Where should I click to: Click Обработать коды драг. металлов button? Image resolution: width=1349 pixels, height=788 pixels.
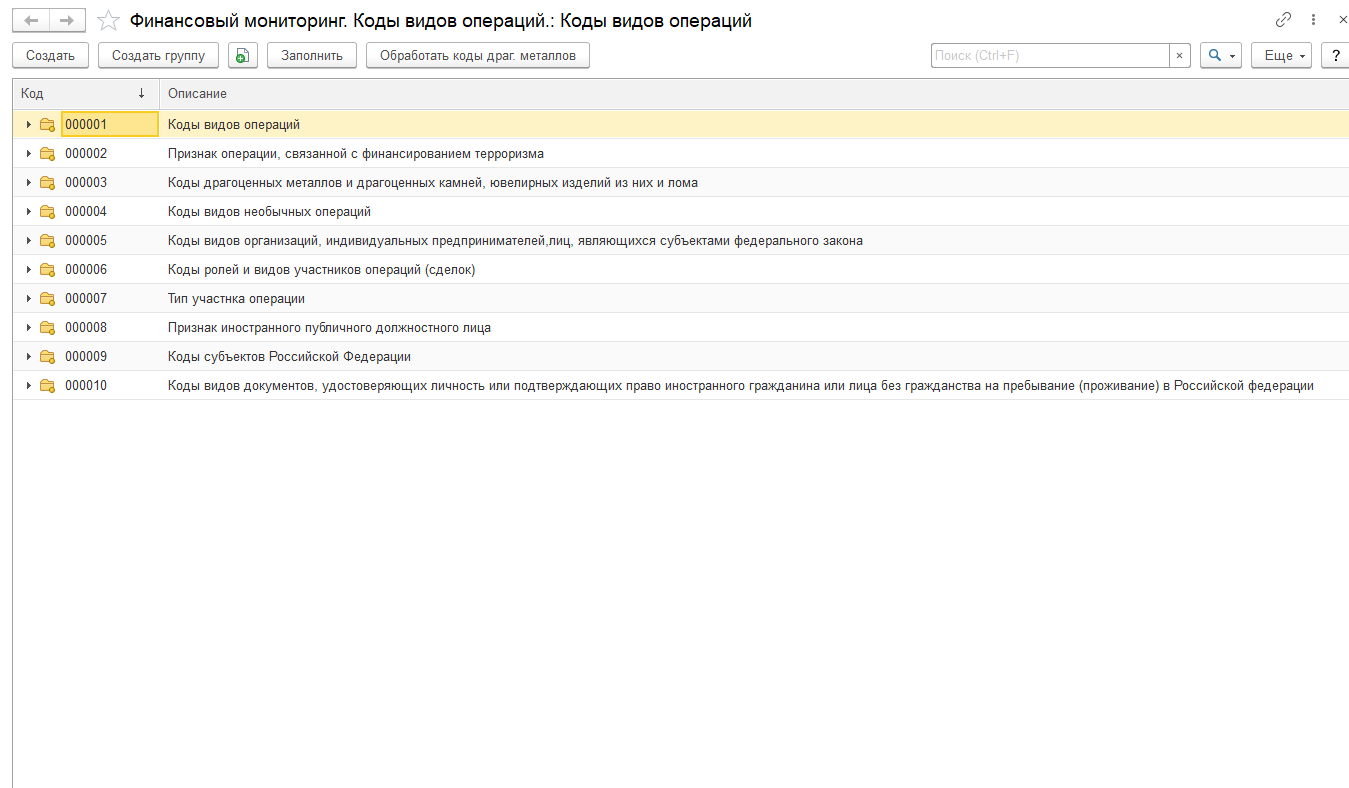(x=478, y=56)
